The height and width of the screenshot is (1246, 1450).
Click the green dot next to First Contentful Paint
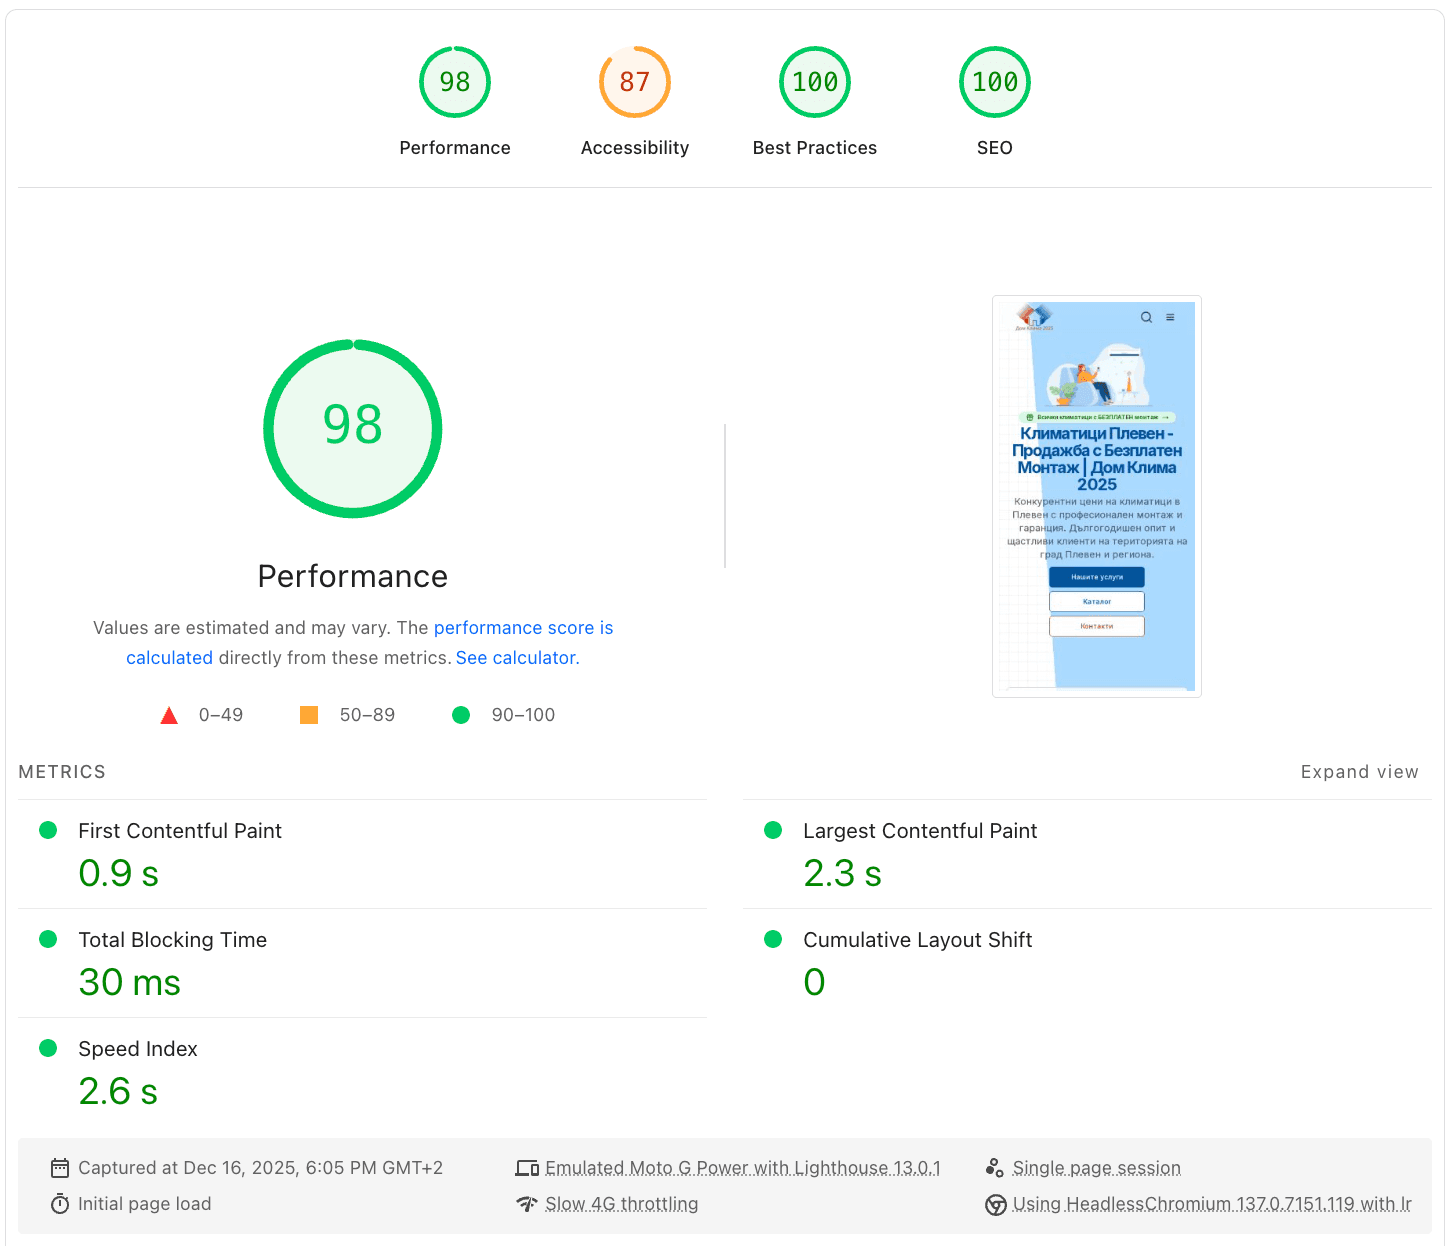[x=47, y=830]
